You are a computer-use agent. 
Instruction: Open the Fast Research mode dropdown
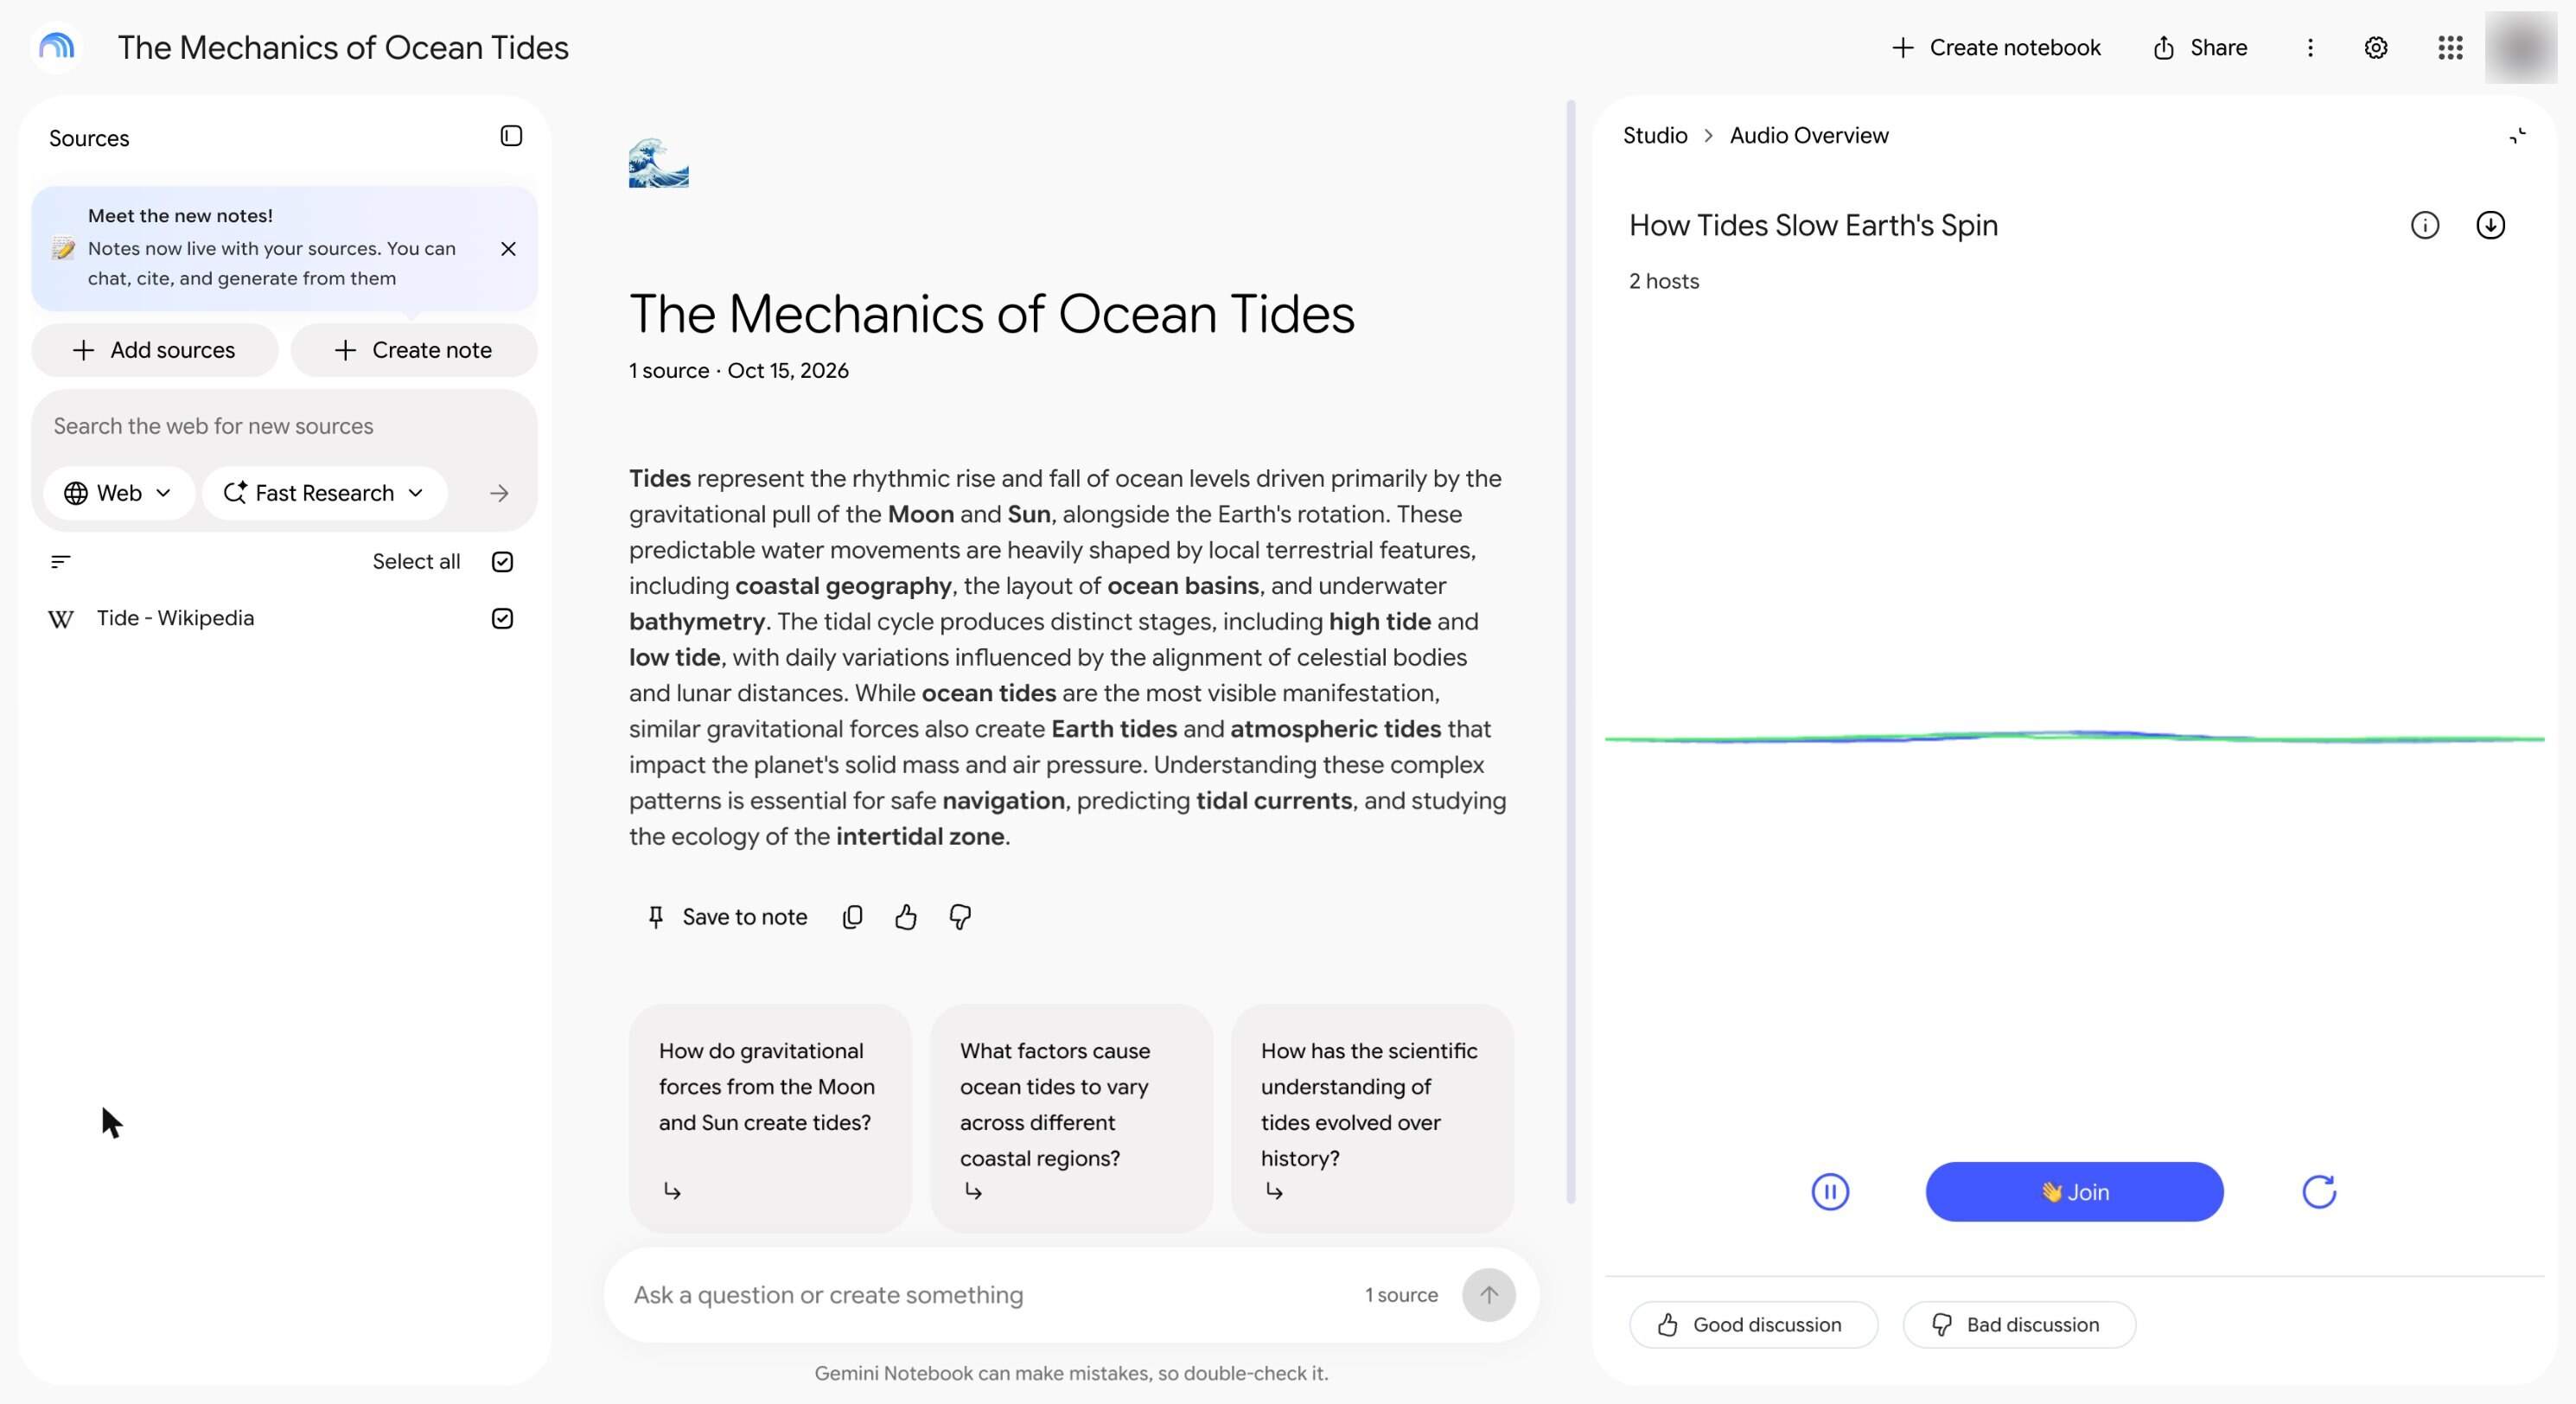[324, 493]
